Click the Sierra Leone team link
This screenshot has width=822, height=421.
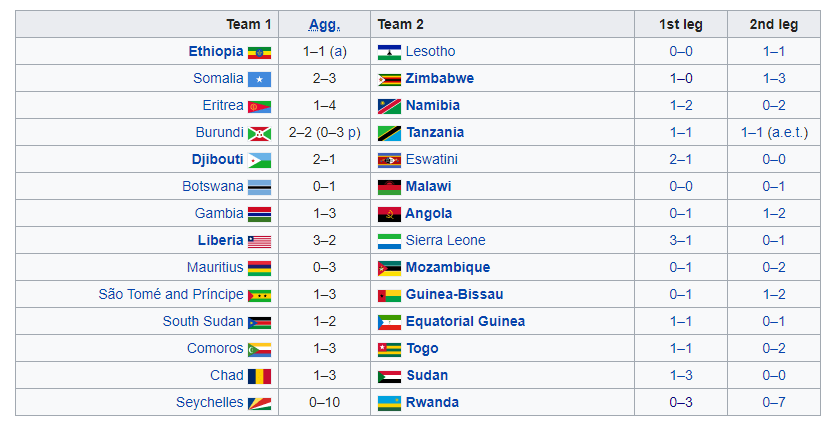pyautogui.click(x=445, y=240)
